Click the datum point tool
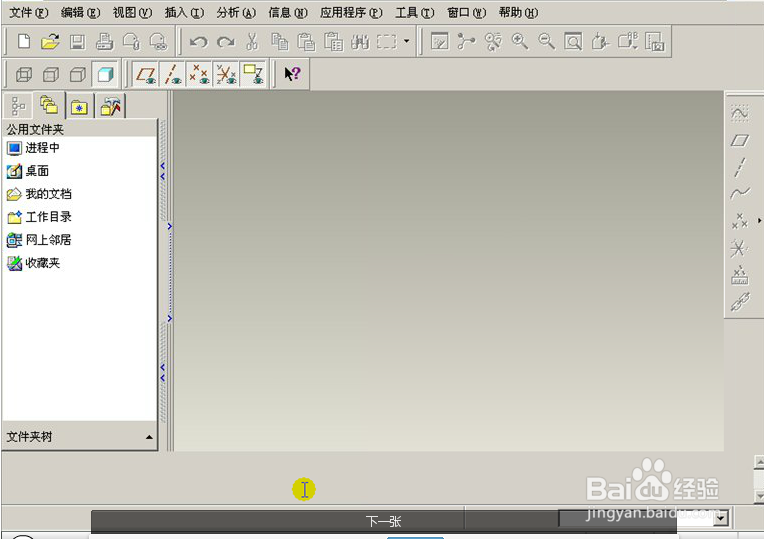Viewport: 764px width, 539px height. [740, 221]
